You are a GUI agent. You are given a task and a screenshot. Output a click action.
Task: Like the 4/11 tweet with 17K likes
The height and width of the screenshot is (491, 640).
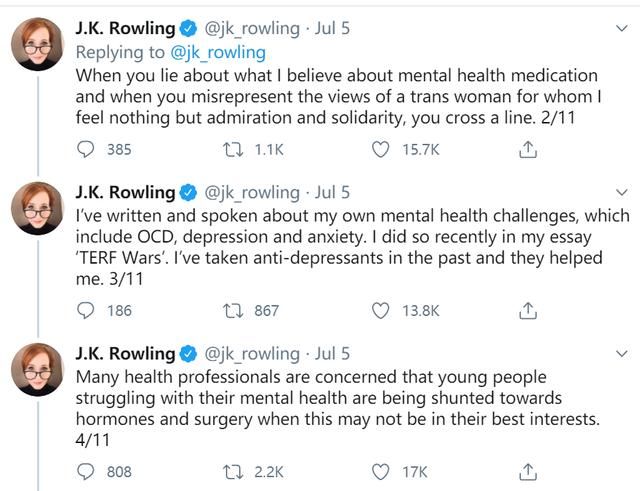point(380,471)
